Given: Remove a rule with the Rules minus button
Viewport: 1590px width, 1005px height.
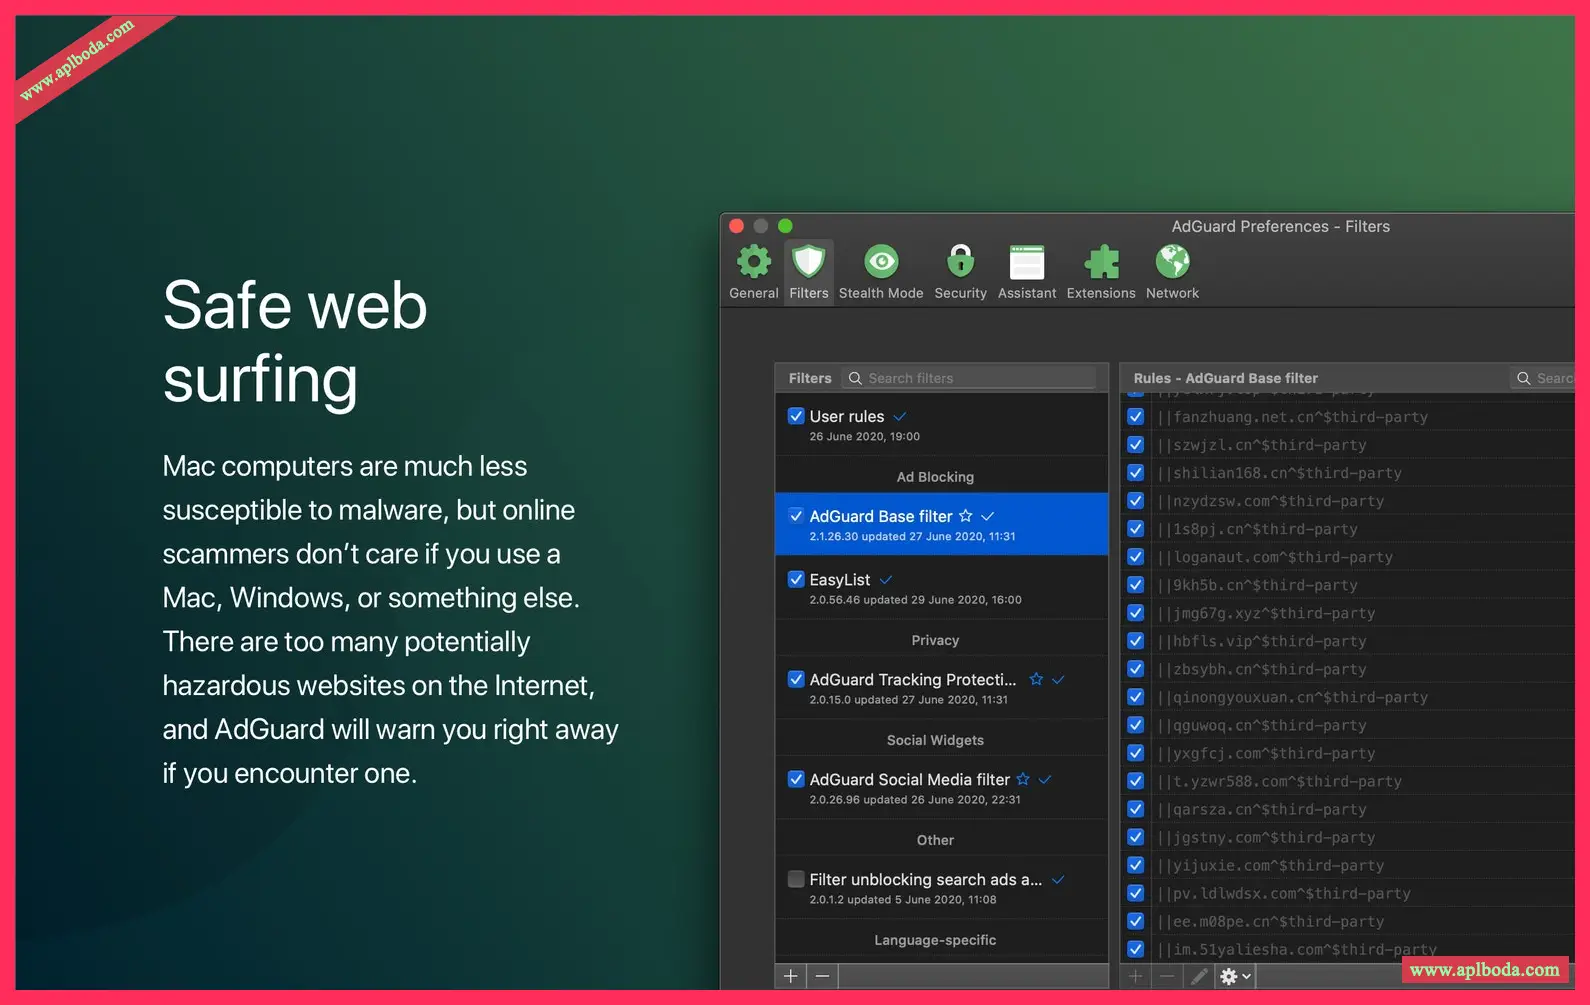Looking at the screenshot, I should click(1167, 976).
